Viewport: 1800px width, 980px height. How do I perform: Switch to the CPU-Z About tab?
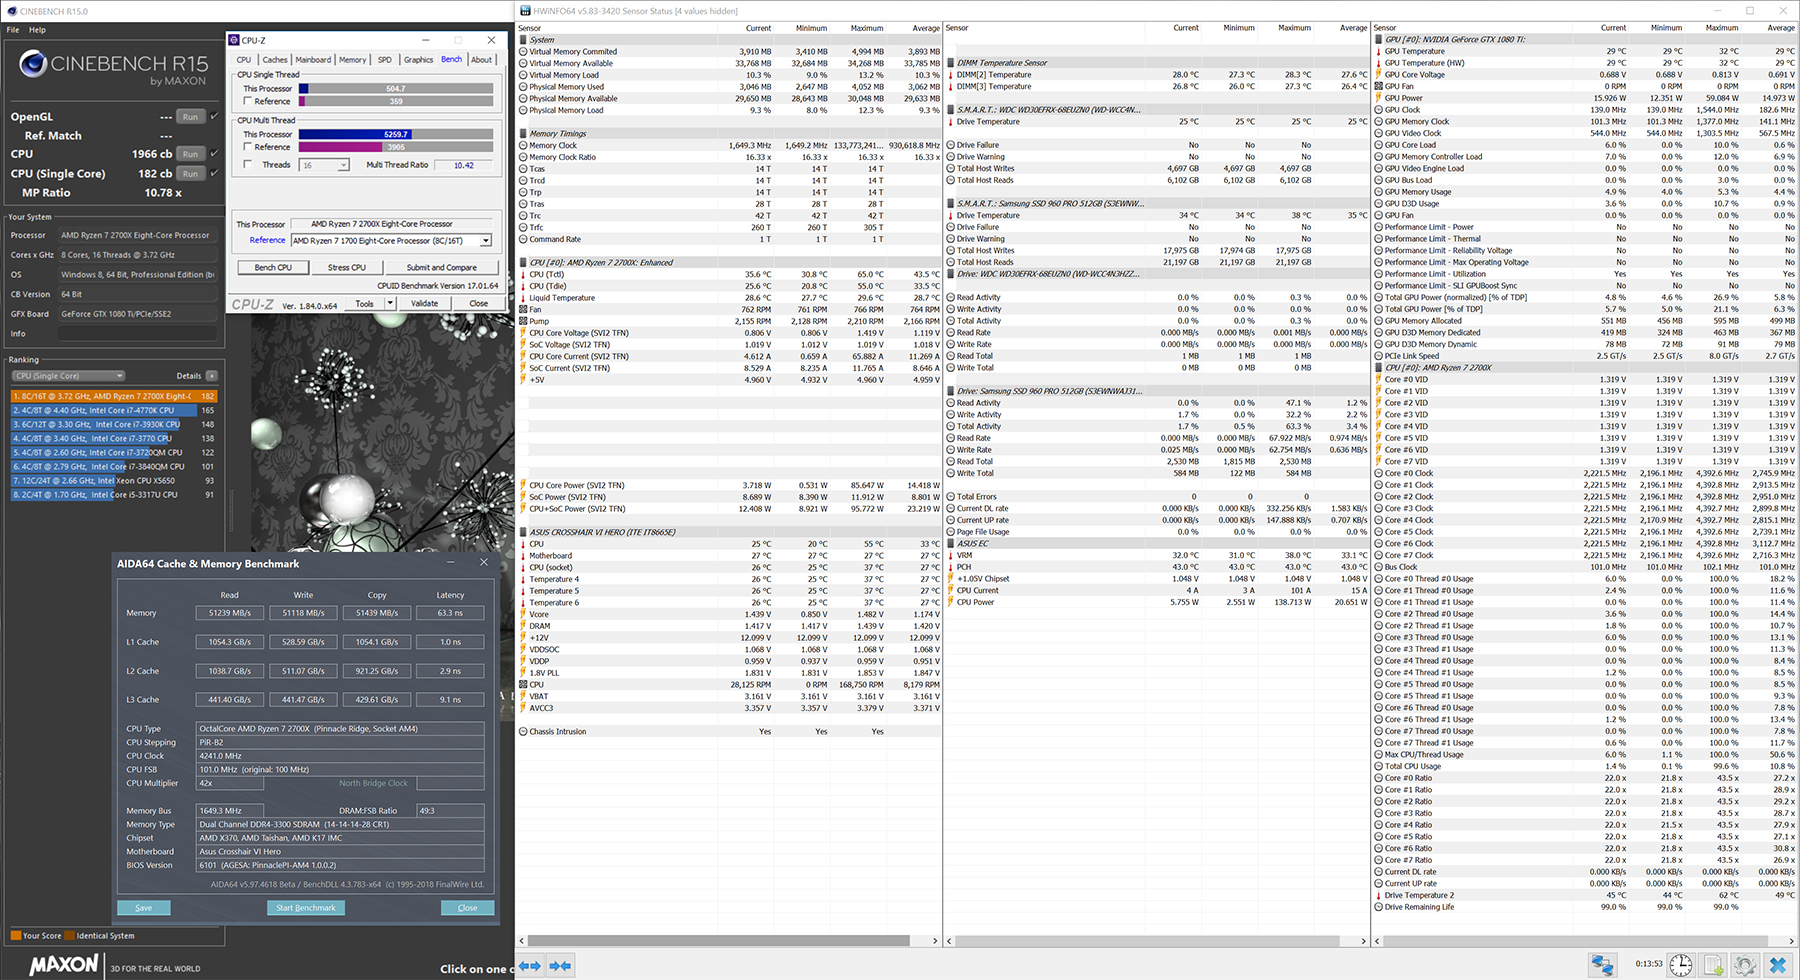[482, 60]
